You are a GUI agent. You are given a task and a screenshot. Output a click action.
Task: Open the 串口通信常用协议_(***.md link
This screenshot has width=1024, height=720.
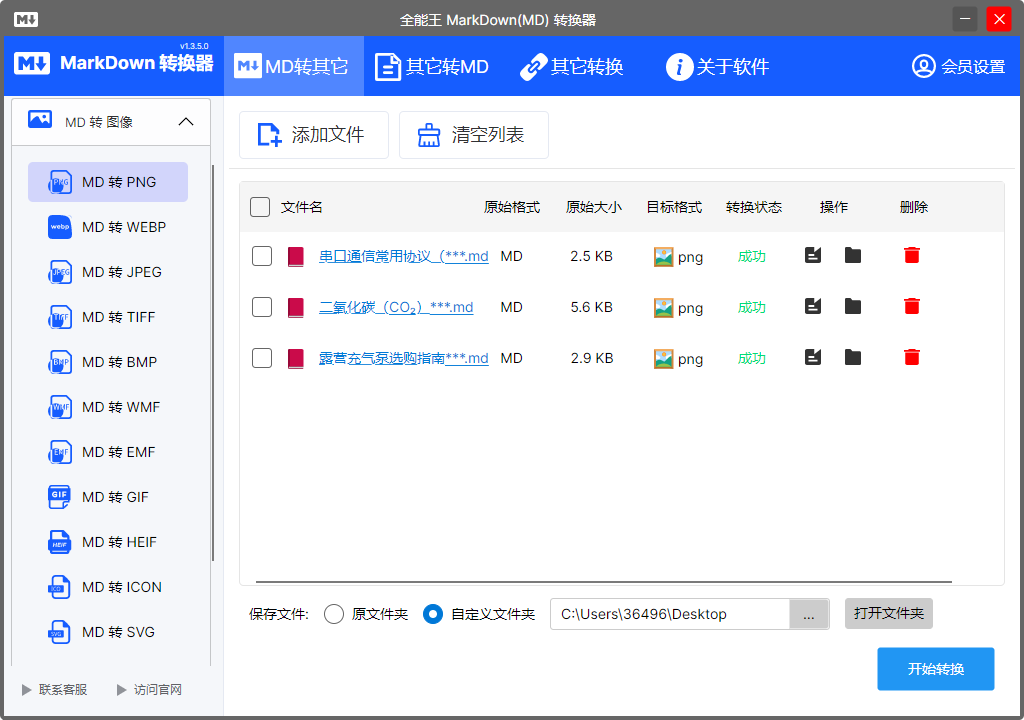404,256
